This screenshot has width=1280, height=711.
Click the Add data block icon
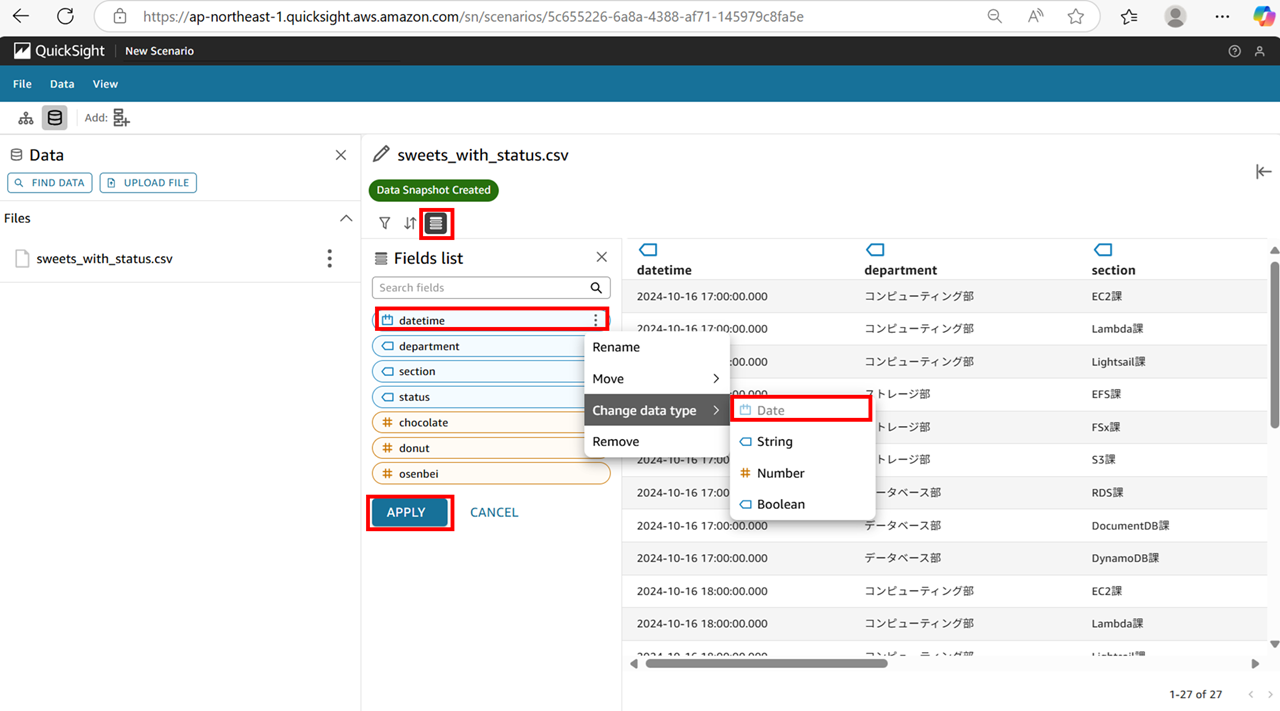tap(121, 118)
